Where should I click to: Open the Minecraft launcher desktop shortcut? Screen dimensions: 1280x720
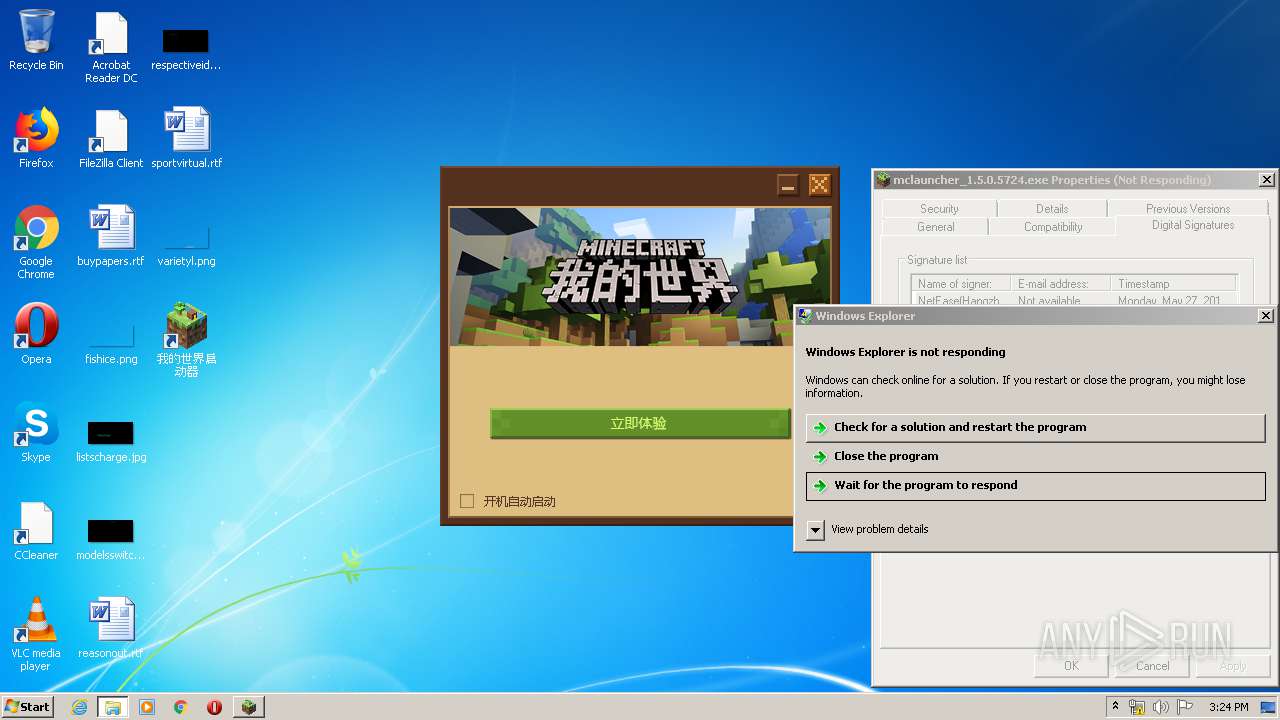(x=186, y=340)
